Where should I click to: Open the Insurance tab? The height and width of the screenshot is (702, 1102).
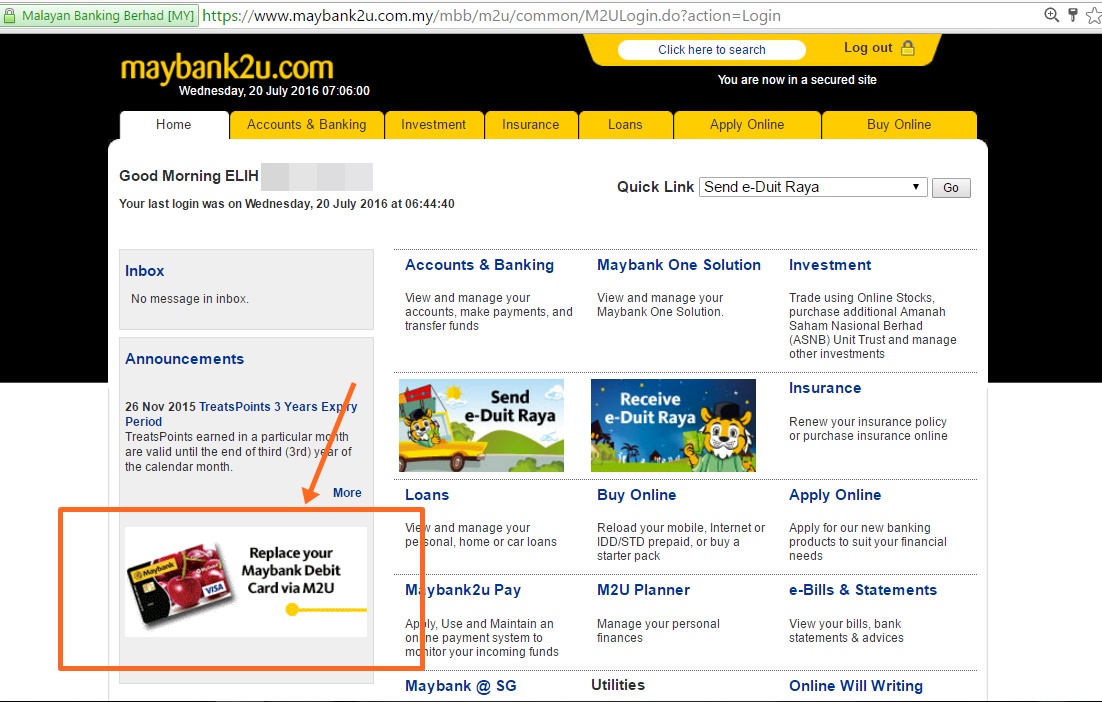531,125
